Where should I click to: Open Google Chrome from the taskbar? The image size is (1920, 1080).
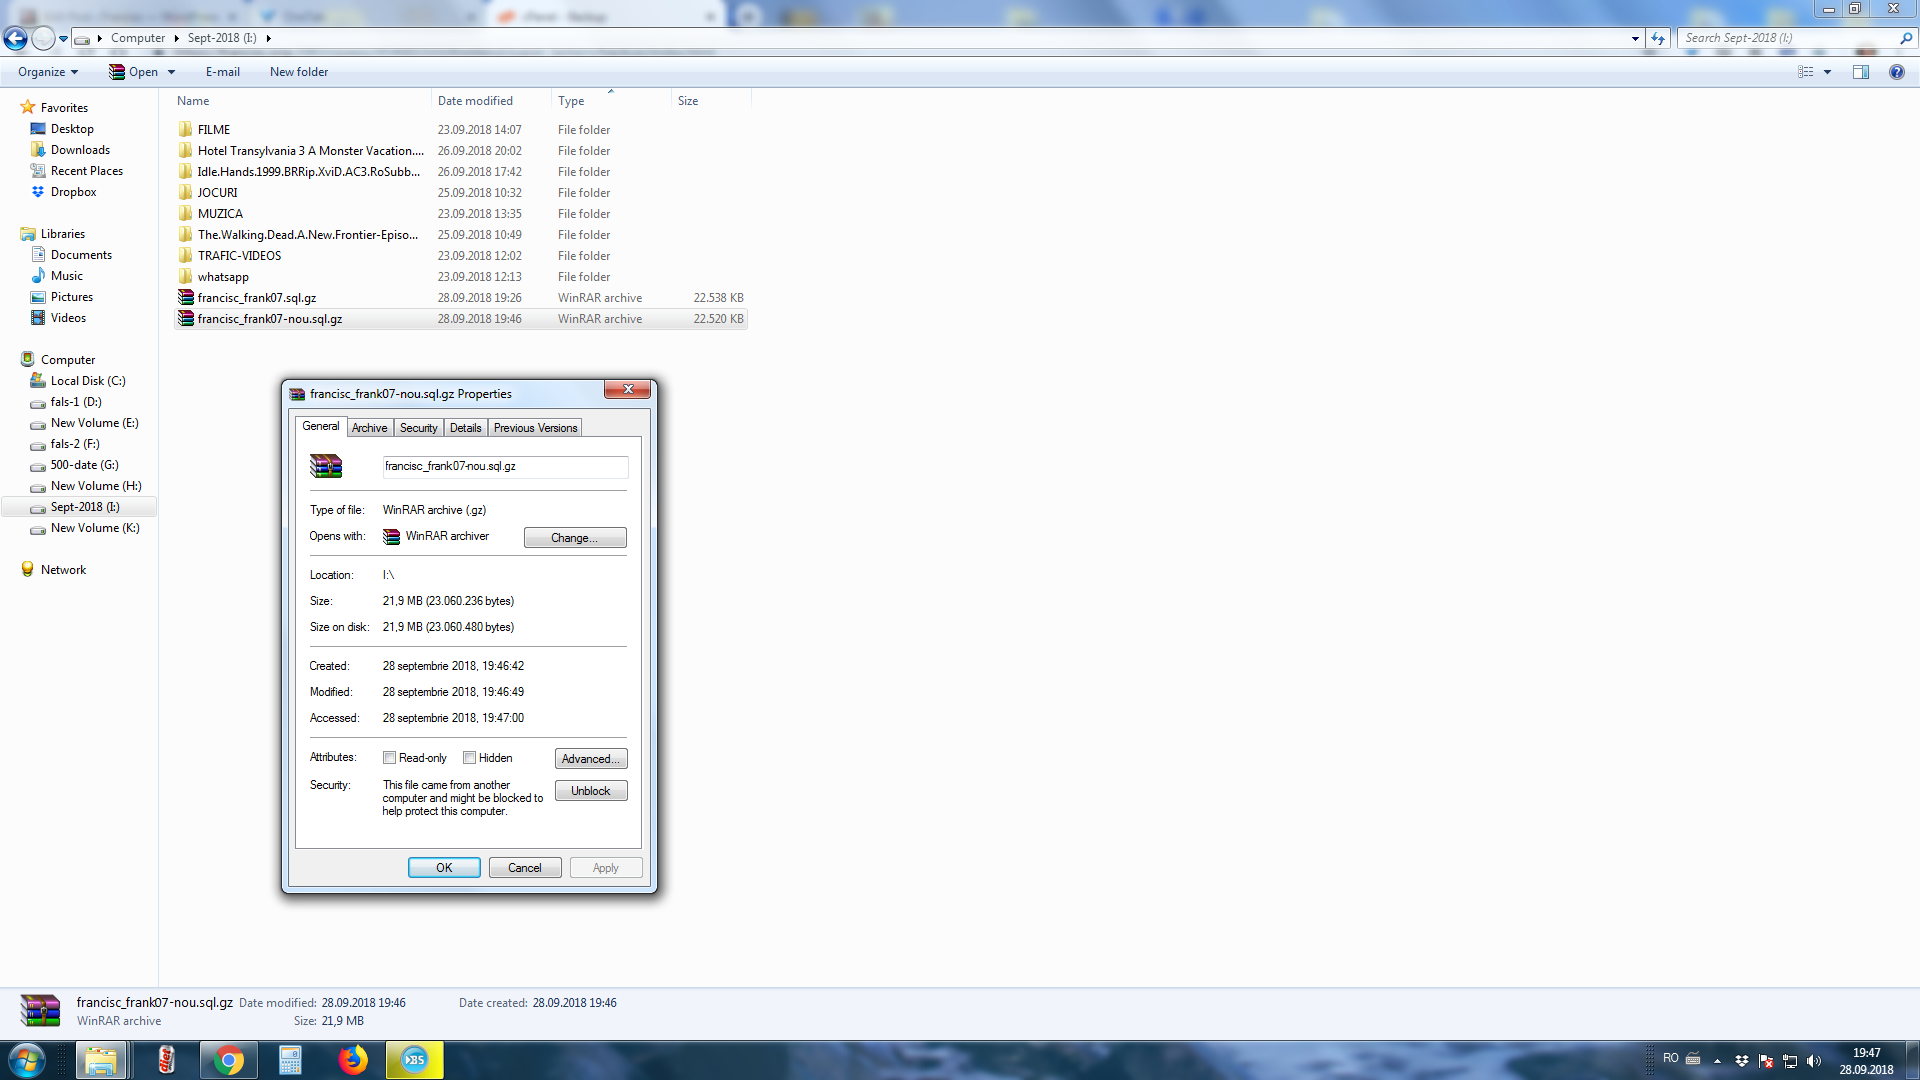click(x=229, y=1060)
